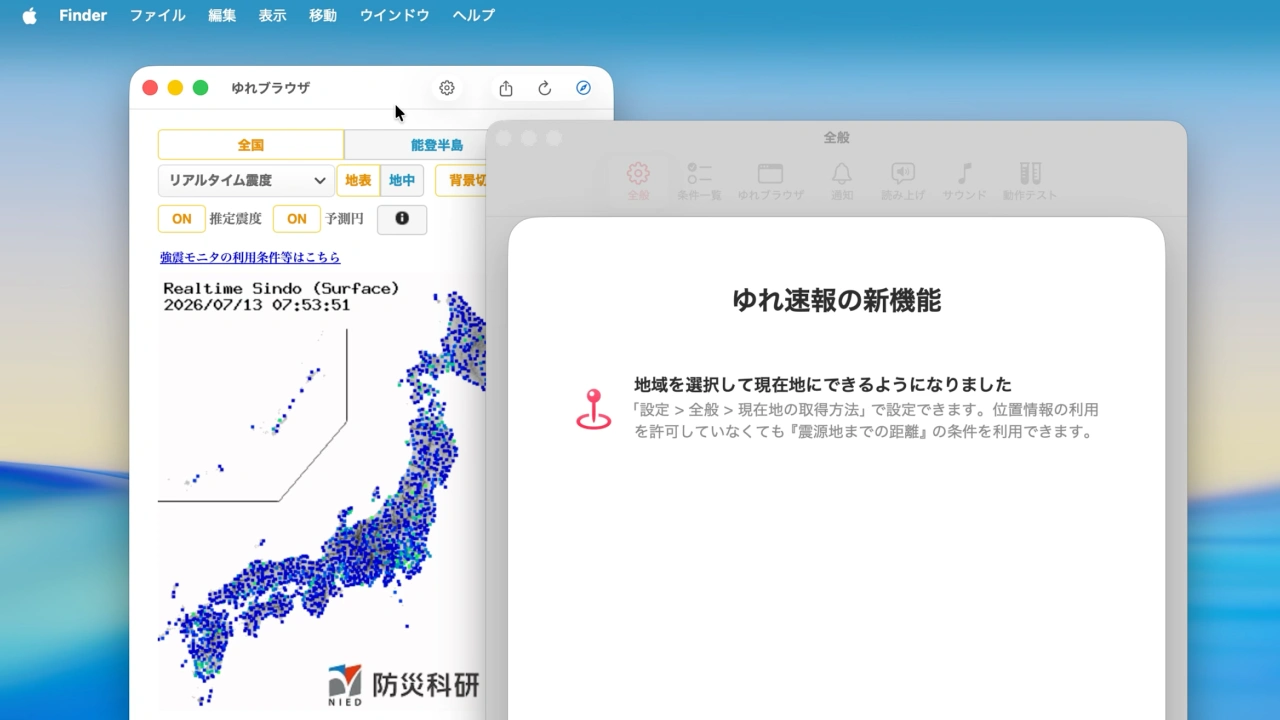This screenshot has height=720, width=1280.
Task: Click the info icon button
Action: click(x=402, y=219)
